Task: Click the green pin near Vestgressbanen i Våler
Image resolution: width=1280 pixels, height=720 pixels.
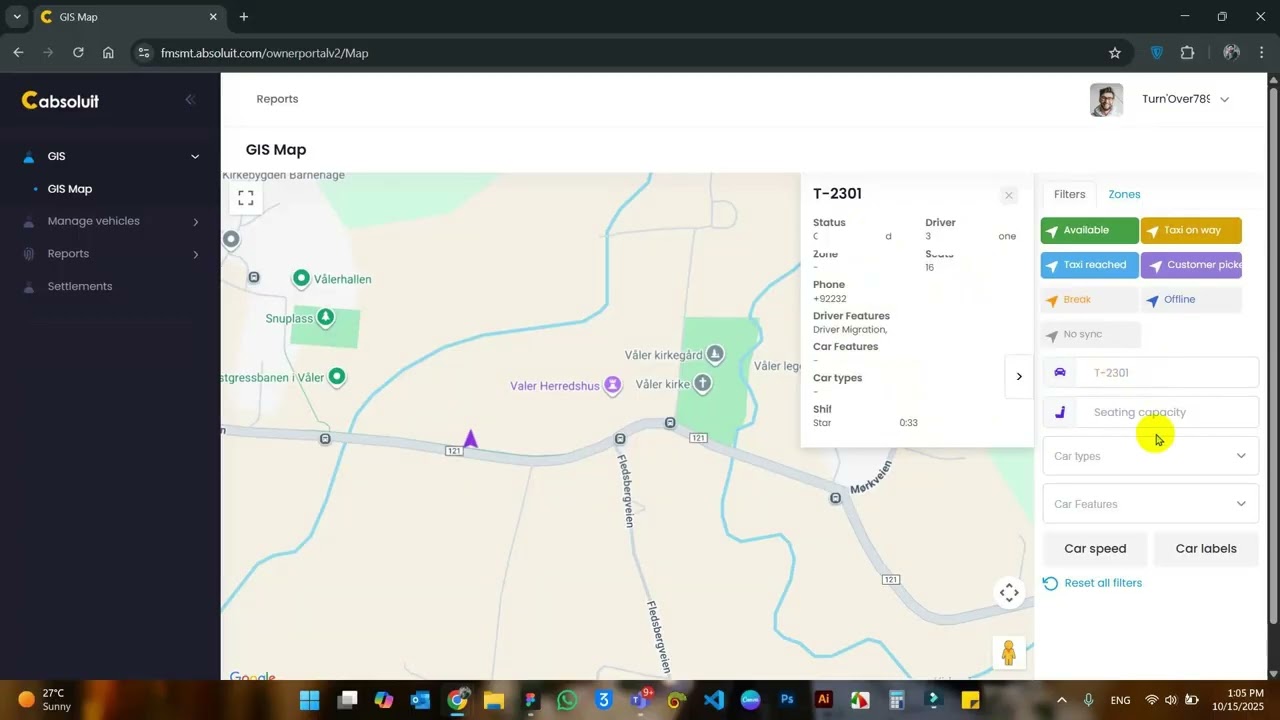Action: pos(337,377)
